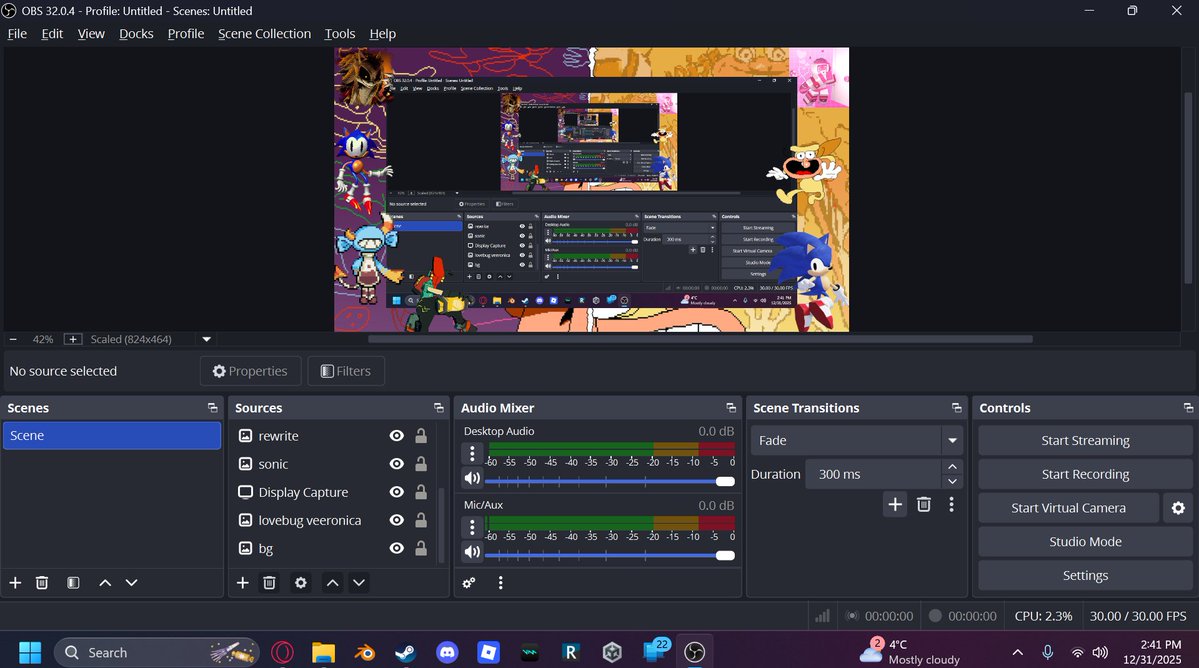Move source down arrow in Sources panel

coord(359,582)
